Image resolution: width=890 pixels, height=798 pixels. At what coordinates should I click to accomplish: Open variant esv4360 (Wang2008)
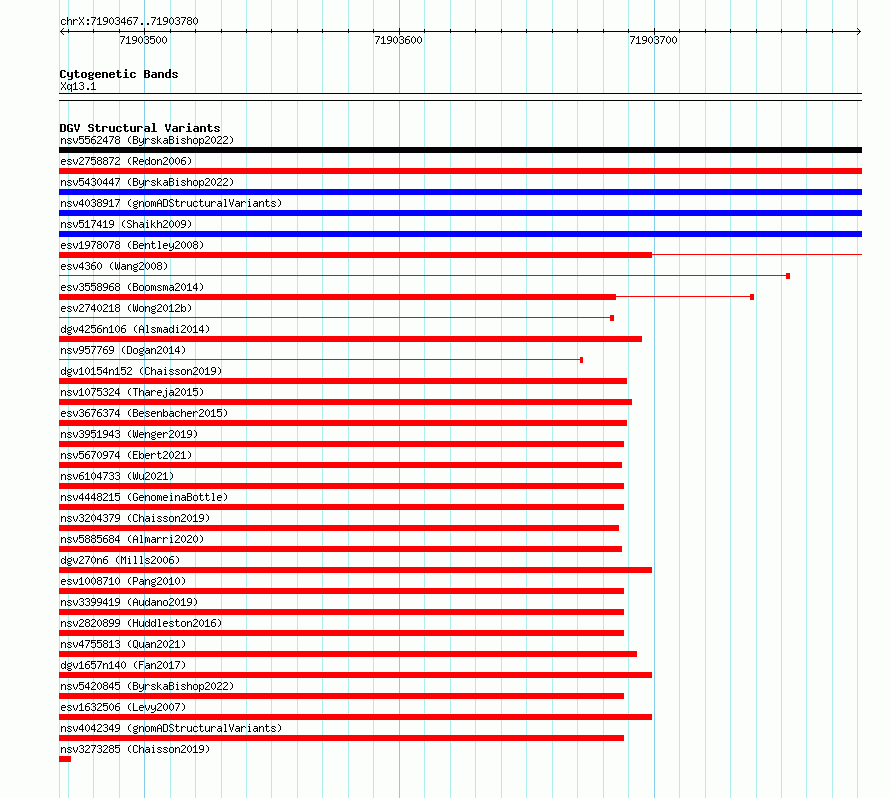[114, 266]
